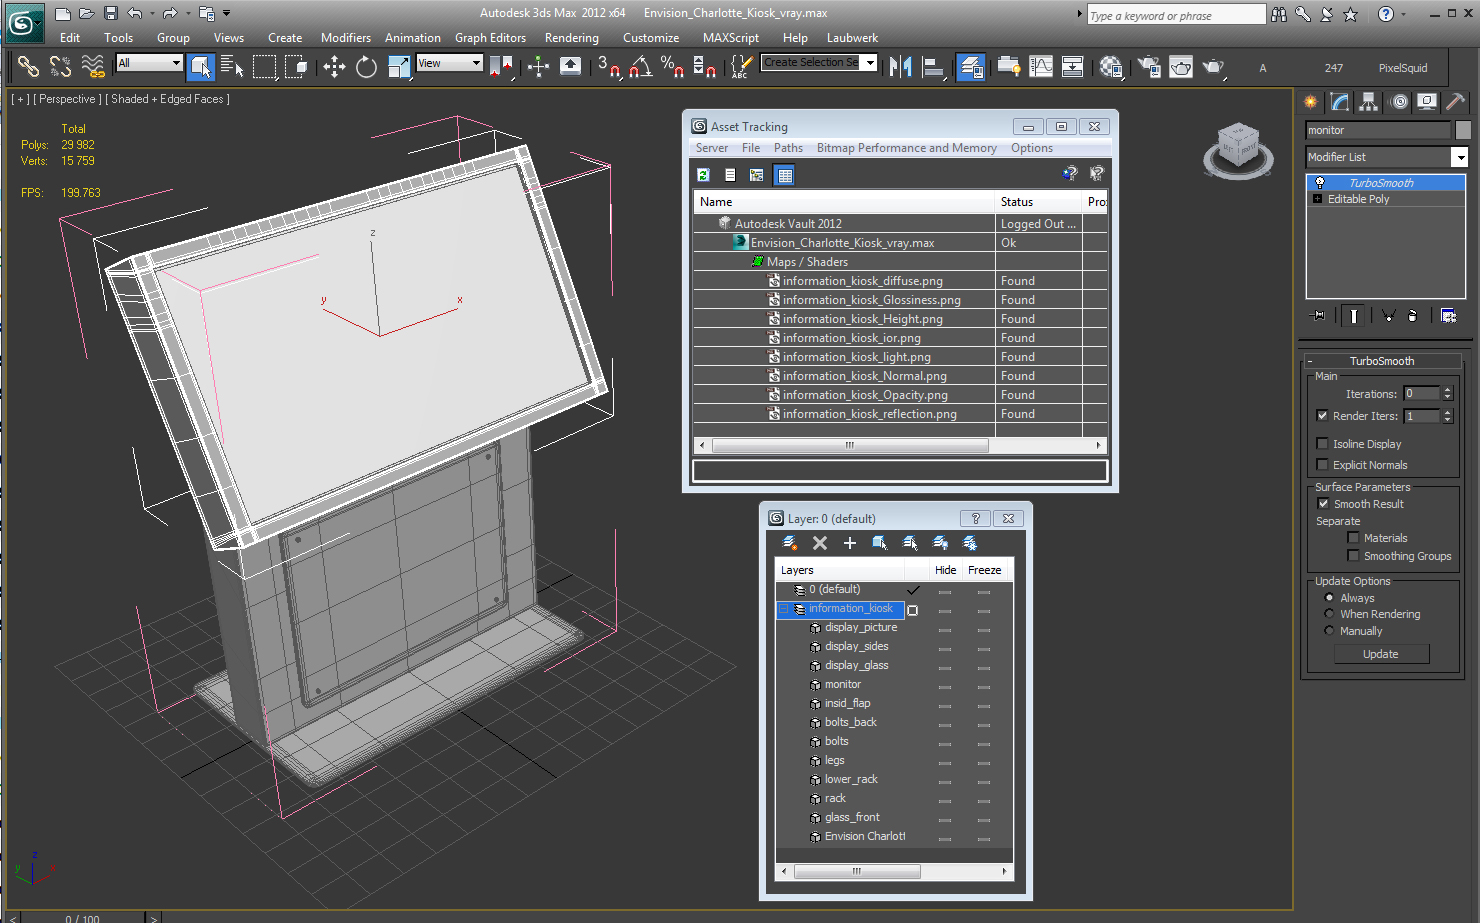Open the Align tool

[933, 67]
